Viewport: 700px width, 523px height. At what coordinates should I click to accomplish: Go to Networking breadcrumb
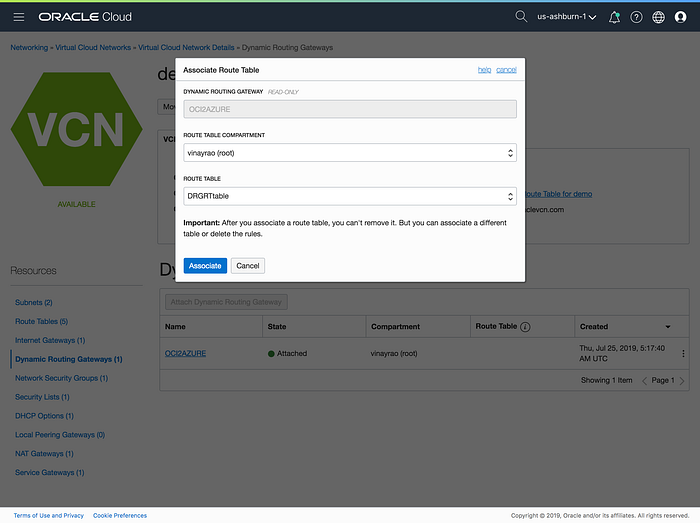point(29,47)
